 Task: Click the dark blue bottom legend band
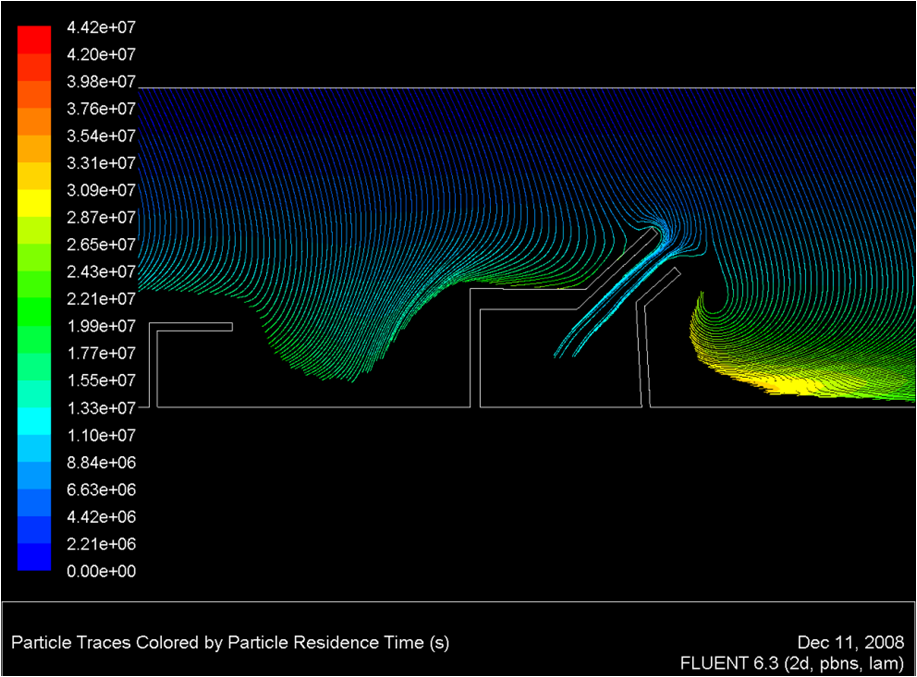[34, 557]
